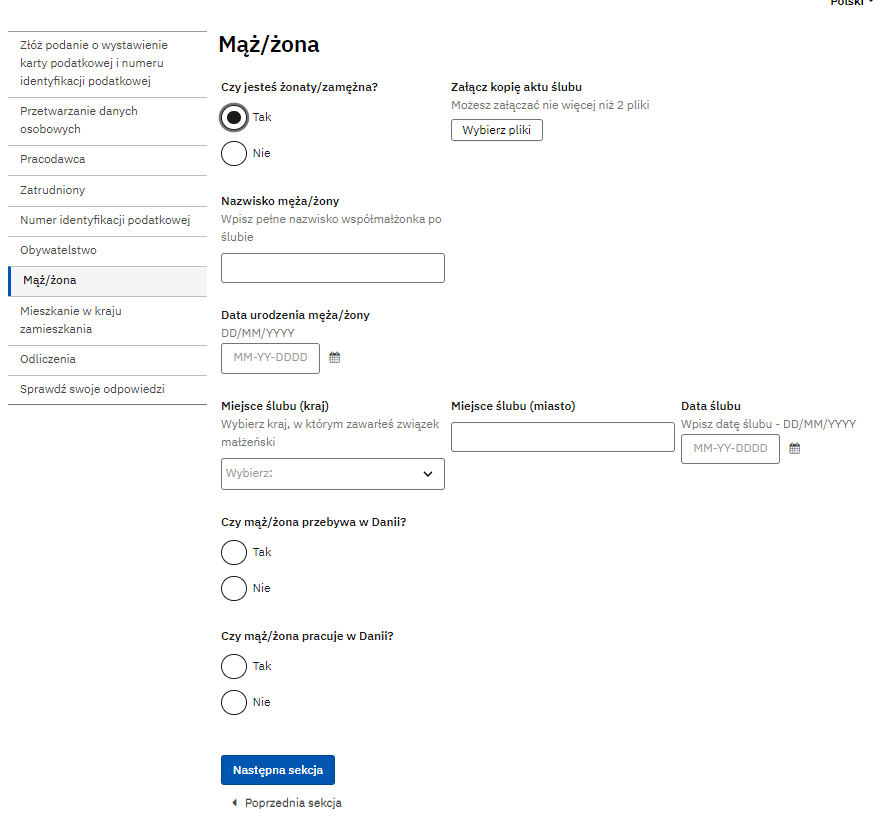Screen dimensions: 889x823
Task: Open the Polski language selector
Action: 852,3
